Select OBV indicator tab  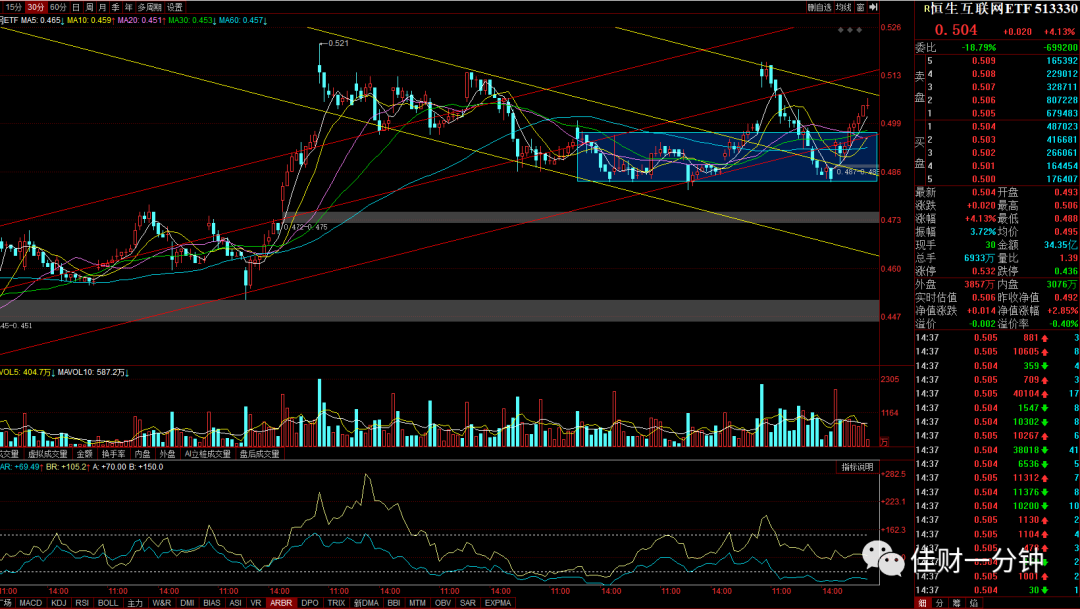(x=443, y=603)
